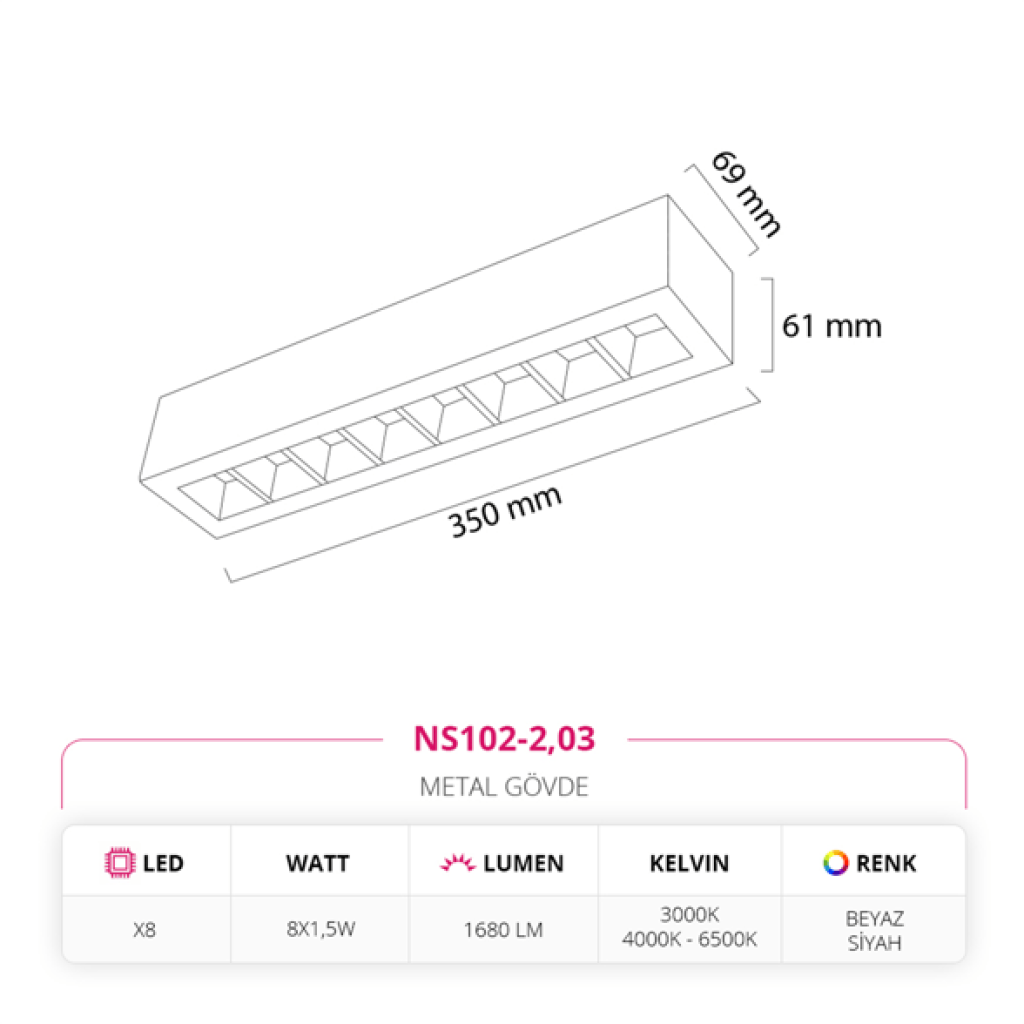Click the LUMEN column header label
Viewport: 1024px width, 1024px height.
[523, 863]
